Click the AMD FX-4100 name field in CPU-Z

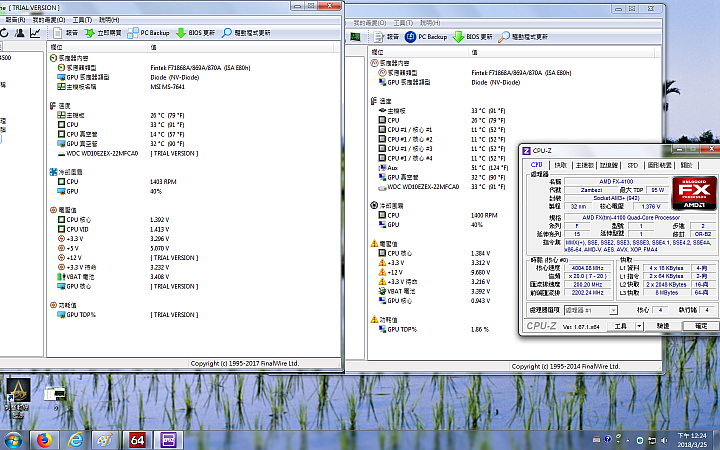click(x=616, y=182)
